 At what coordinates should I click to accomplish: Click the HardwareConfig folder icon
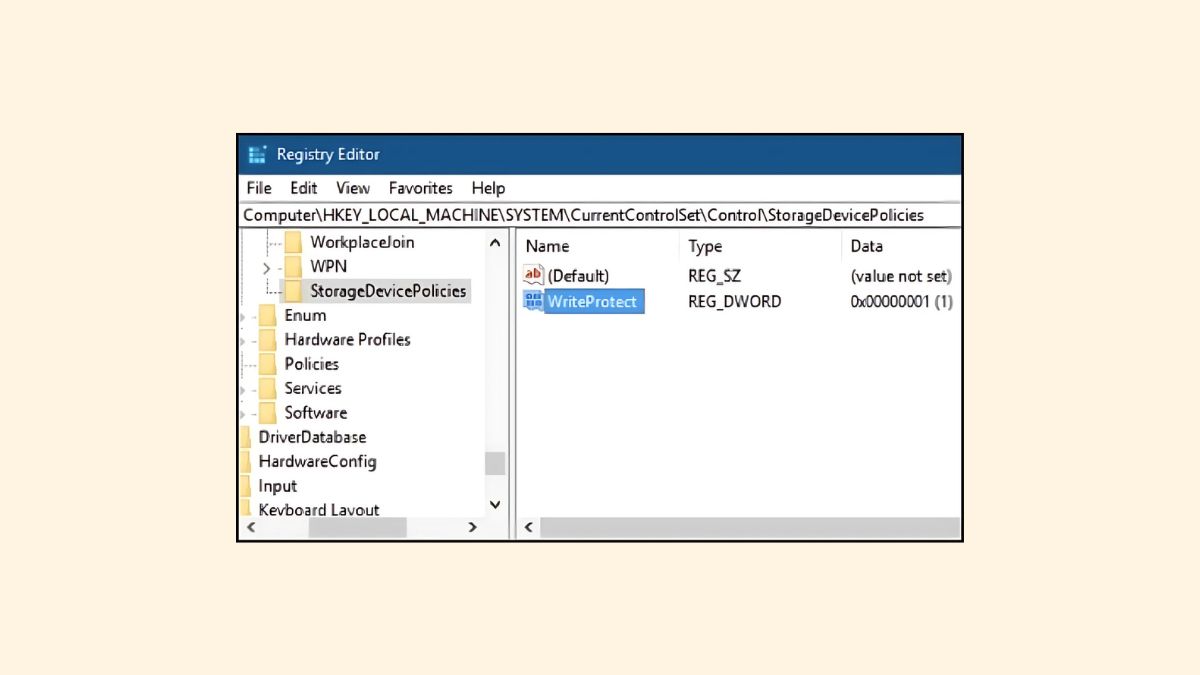click(246, 461)
